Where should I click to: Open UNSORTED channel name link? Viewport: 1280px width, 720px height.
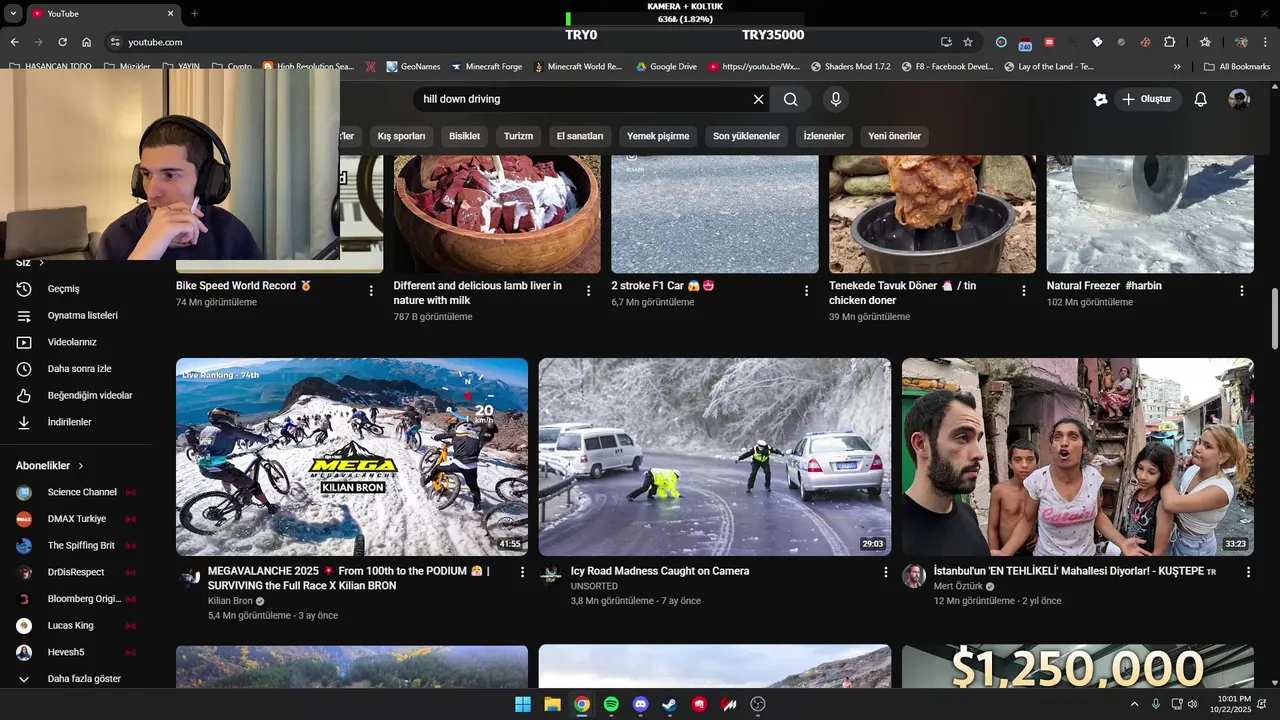594,586
